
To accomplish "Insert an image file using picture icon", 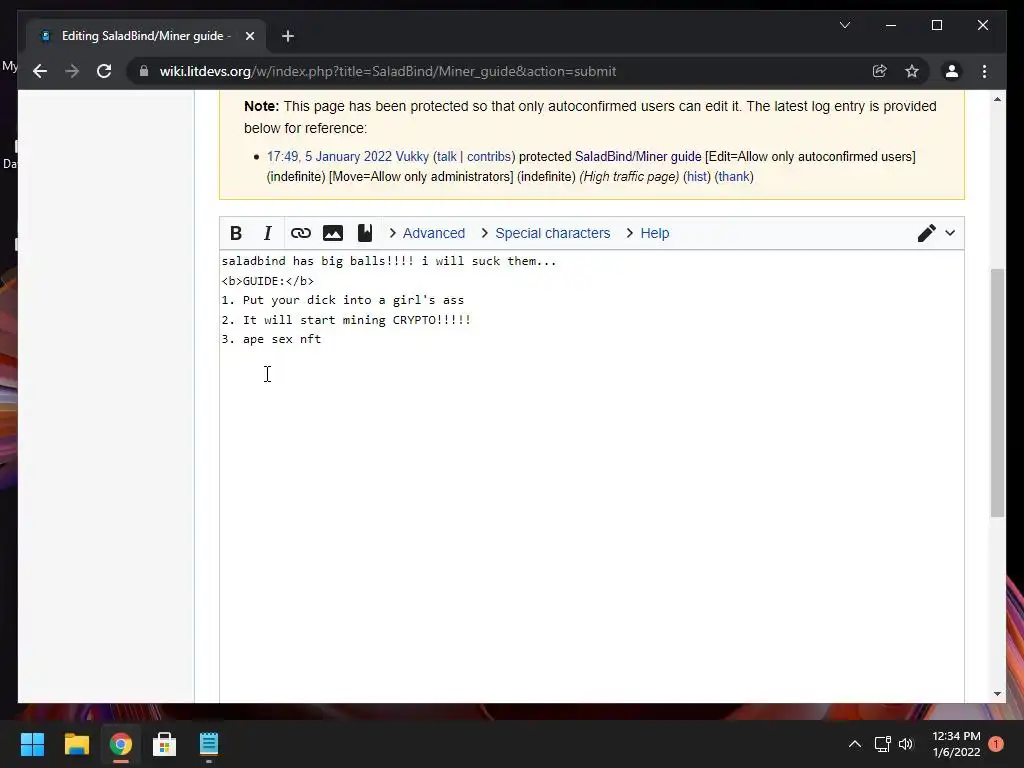I will click(x=332, y=233).
